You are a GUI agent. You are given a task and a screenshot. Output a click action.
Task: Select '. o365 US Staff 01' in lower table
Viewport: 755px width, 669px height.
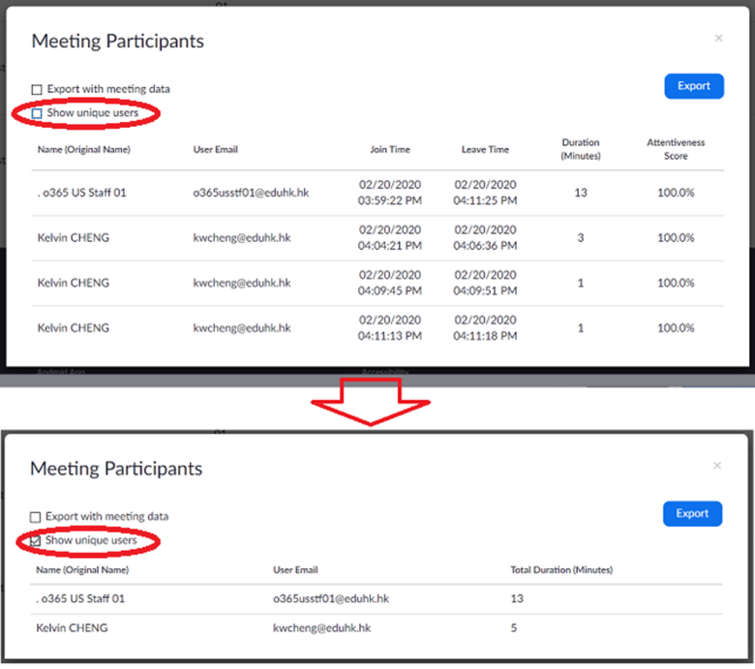pos(80,599)
